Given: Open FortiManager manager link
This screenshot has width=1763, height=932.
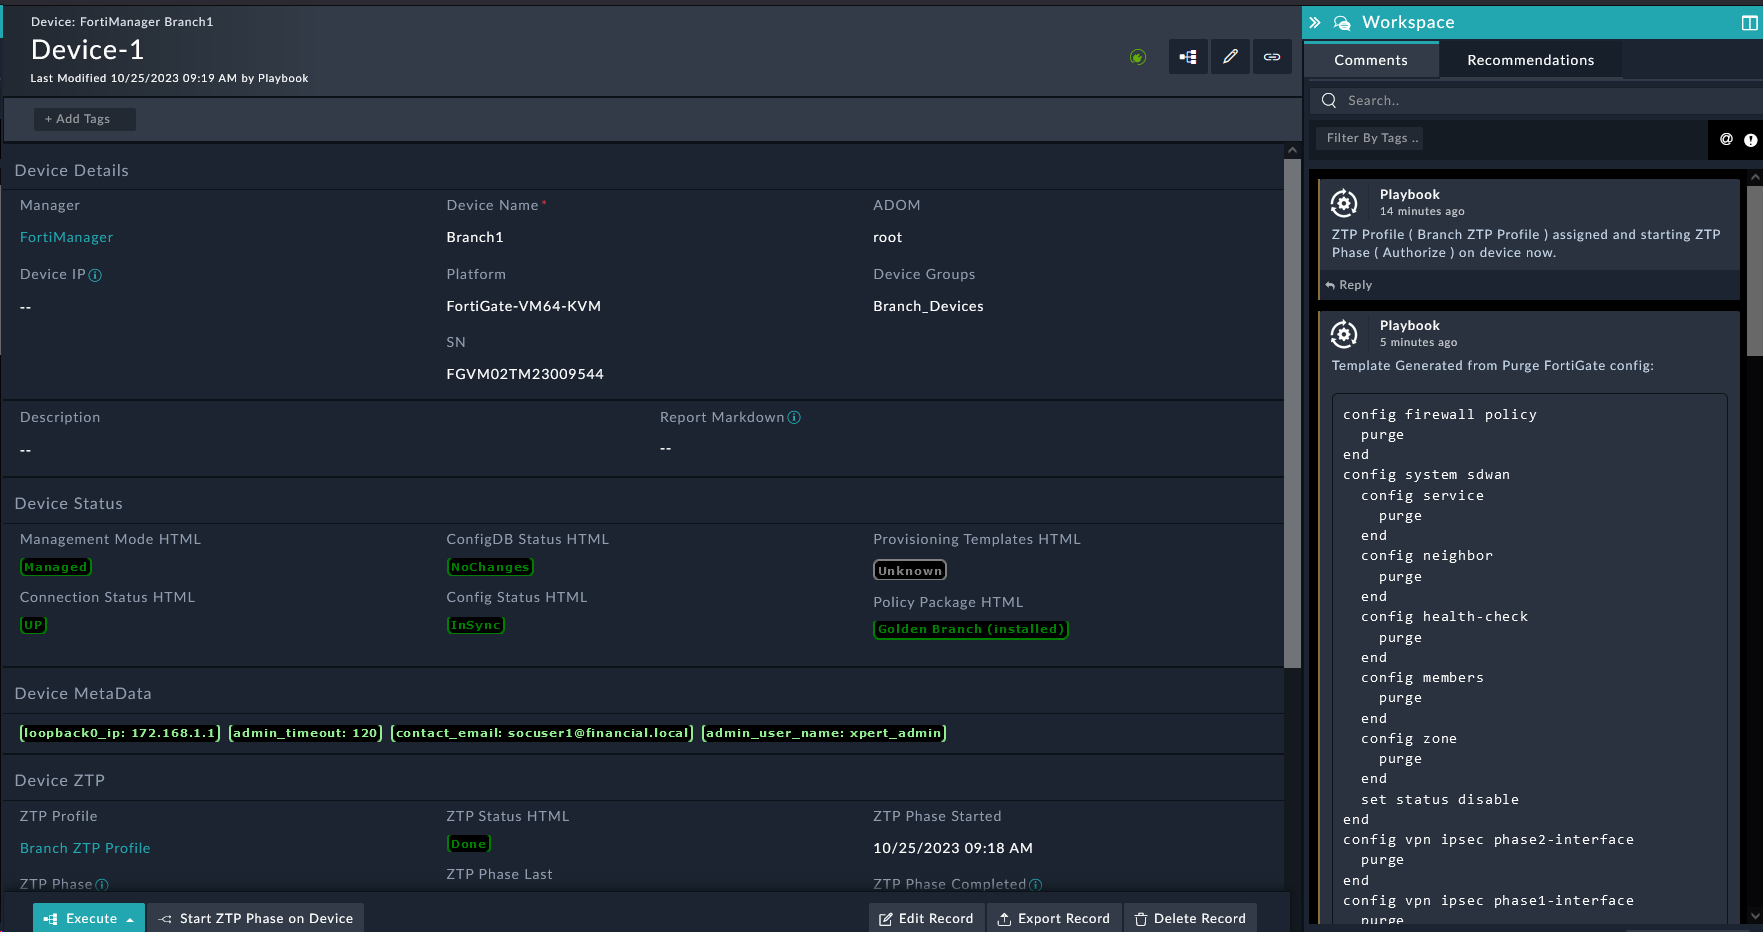Looking at the screenshot, I should 66,237.
